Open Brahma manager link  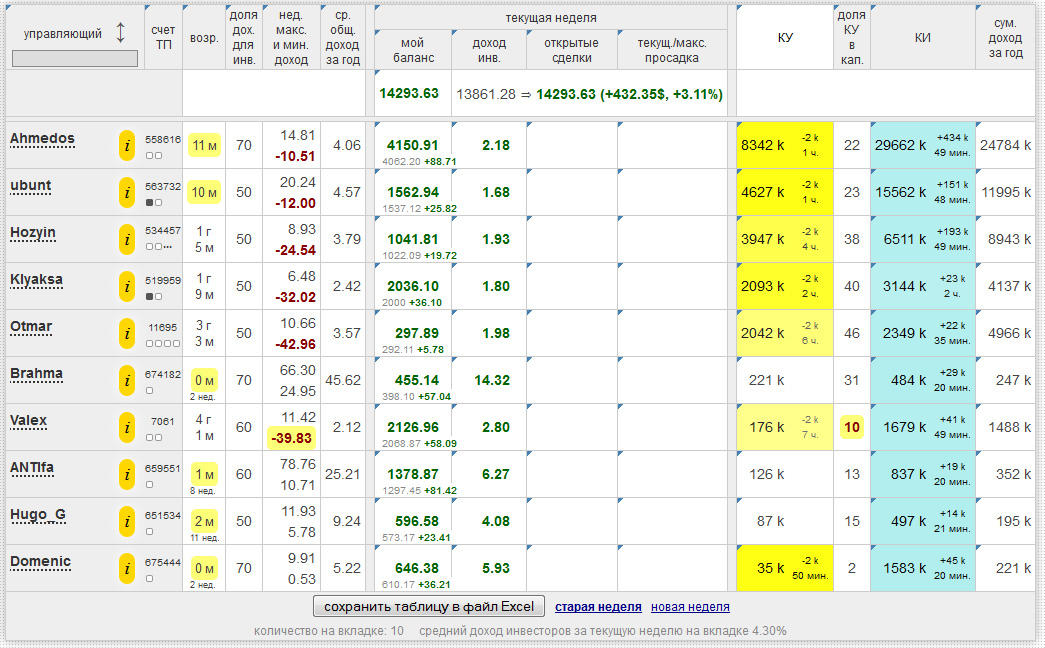[36, 373]
